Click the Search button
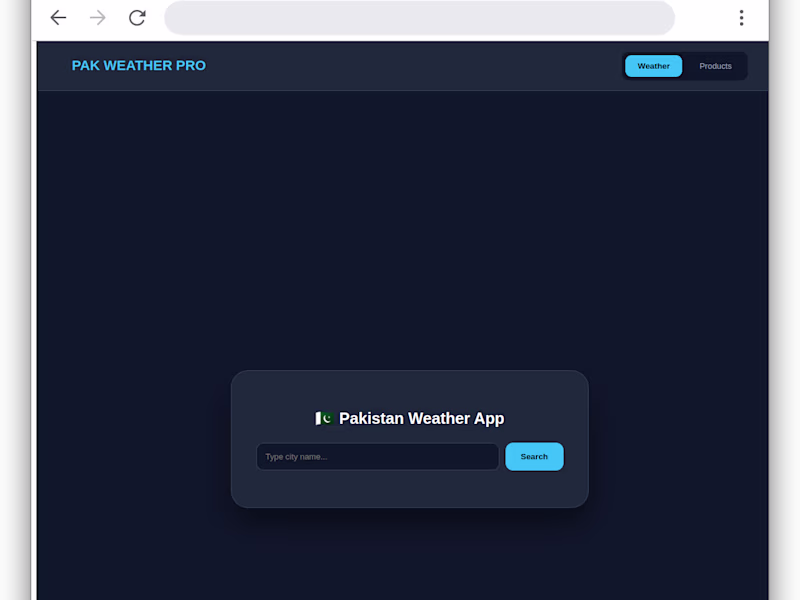Viewport: 800px width, 600px height. 534,456
